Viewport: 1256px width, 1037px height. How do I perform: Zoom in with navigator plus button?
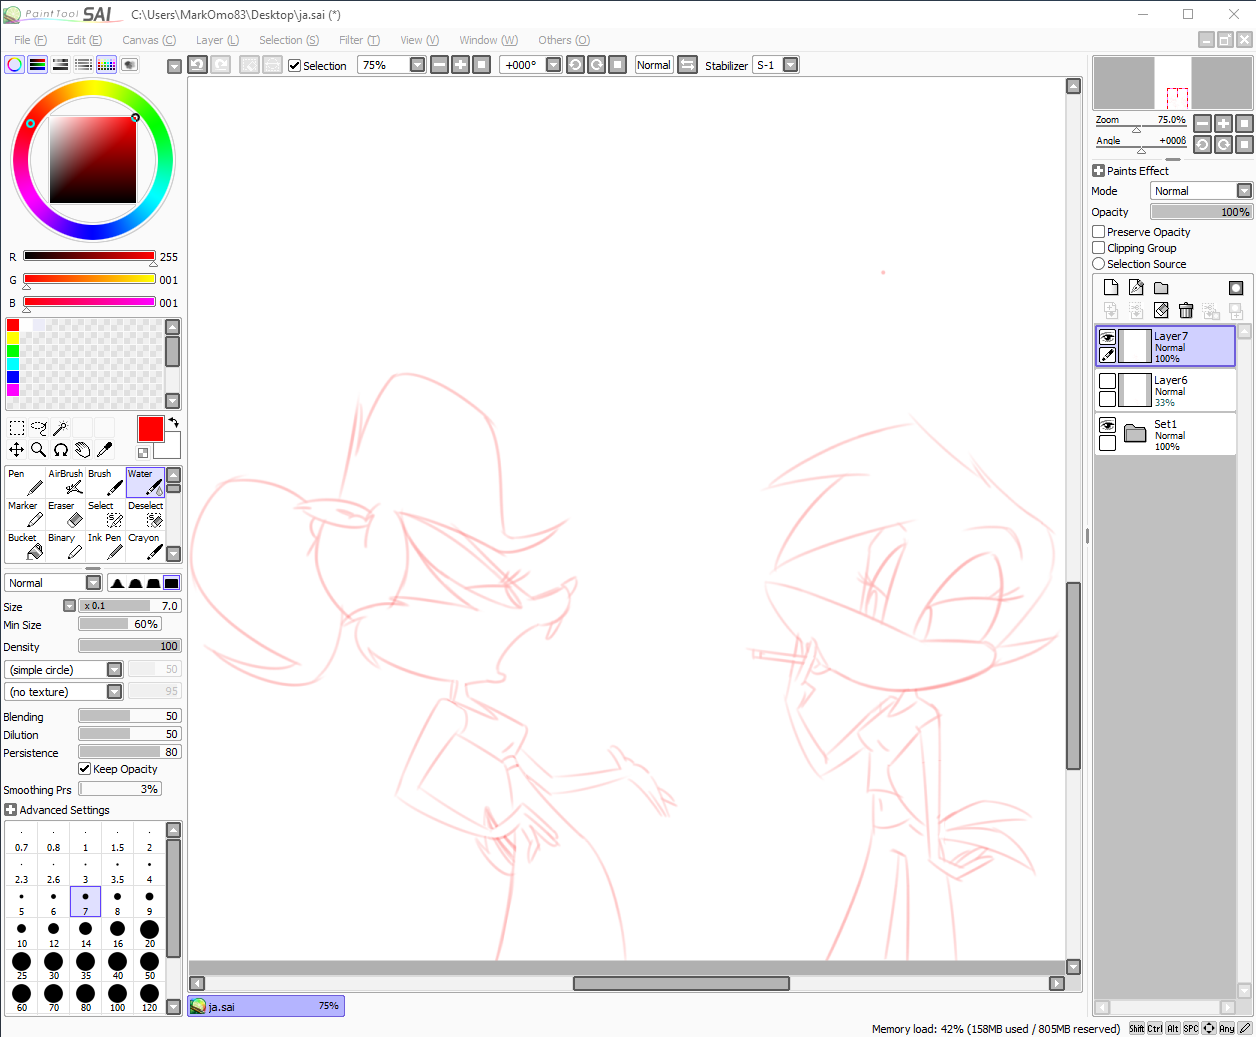[x=1224, y=123]
